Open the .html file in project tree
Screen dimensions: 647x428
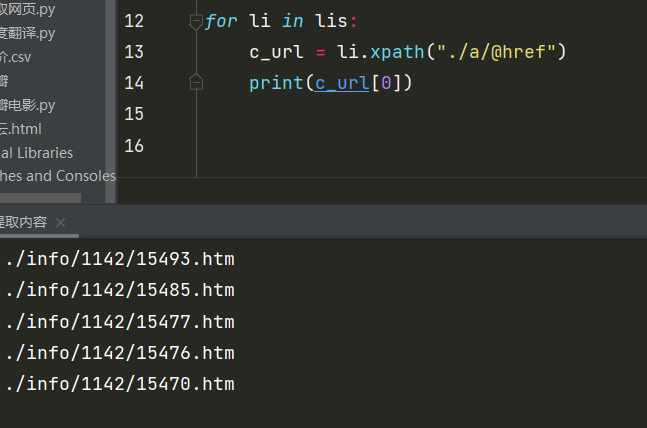pyautogui.click(x=20, y=129)
